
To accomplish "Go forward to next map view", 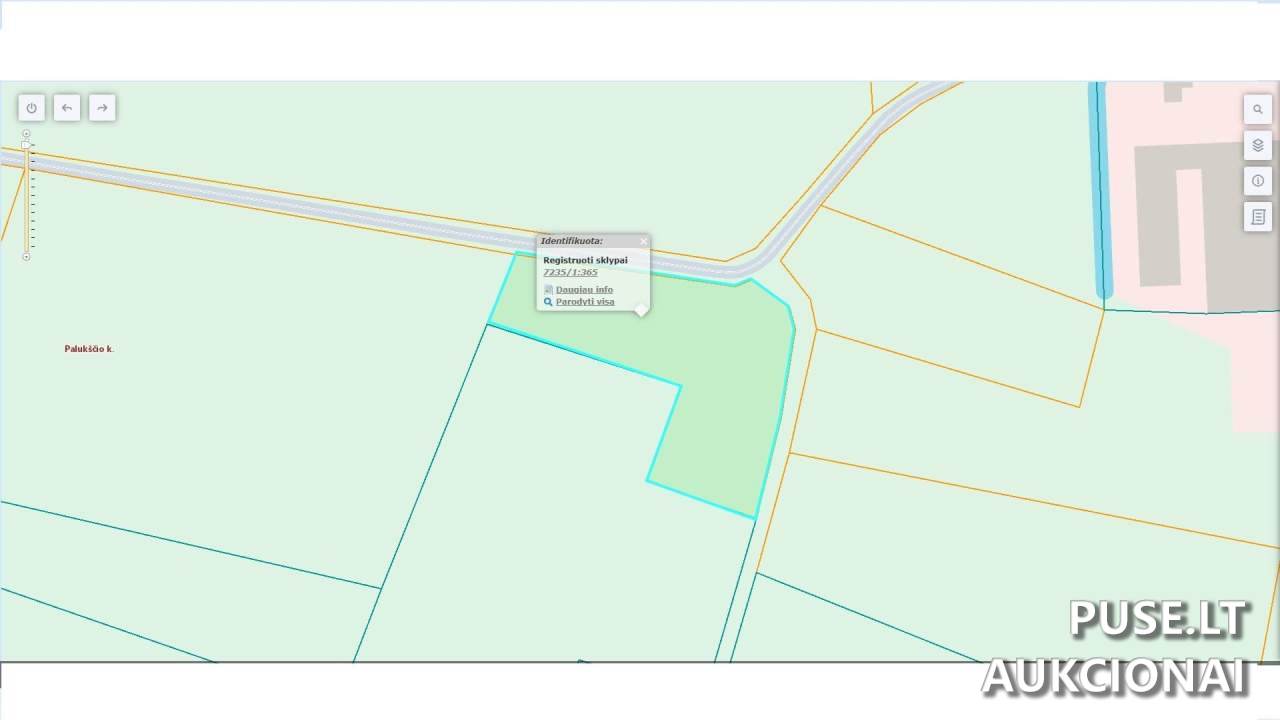I will click(102, 108).
